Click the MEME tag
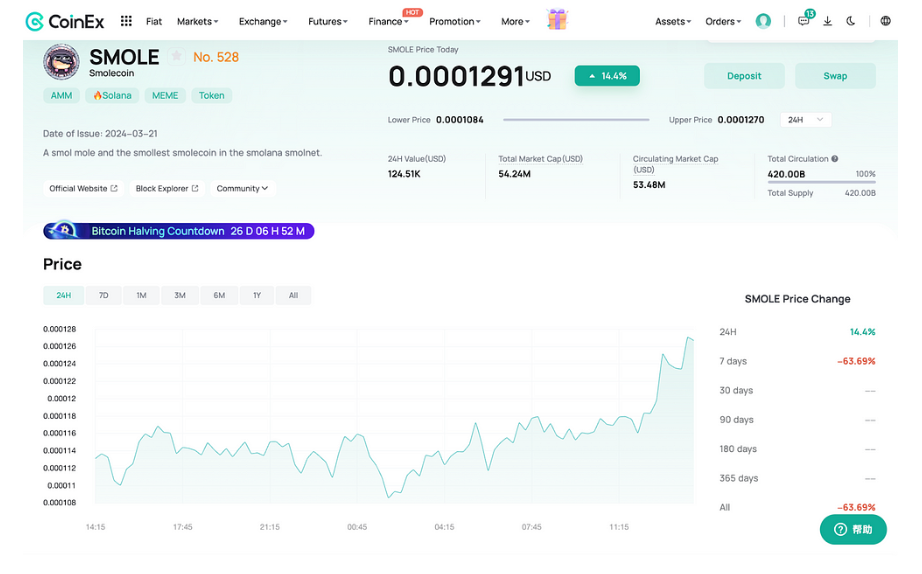 [165, 95]
